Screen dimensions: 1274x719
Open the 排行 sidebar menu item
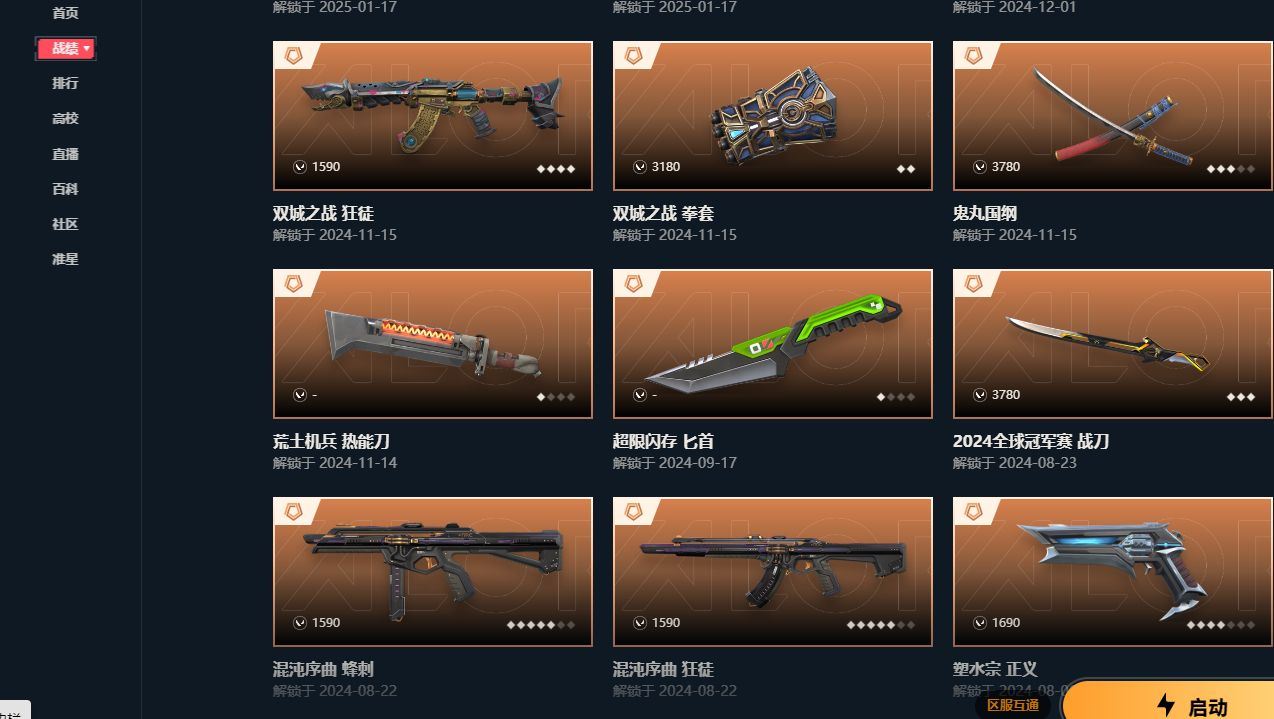[x=65, y=83]
